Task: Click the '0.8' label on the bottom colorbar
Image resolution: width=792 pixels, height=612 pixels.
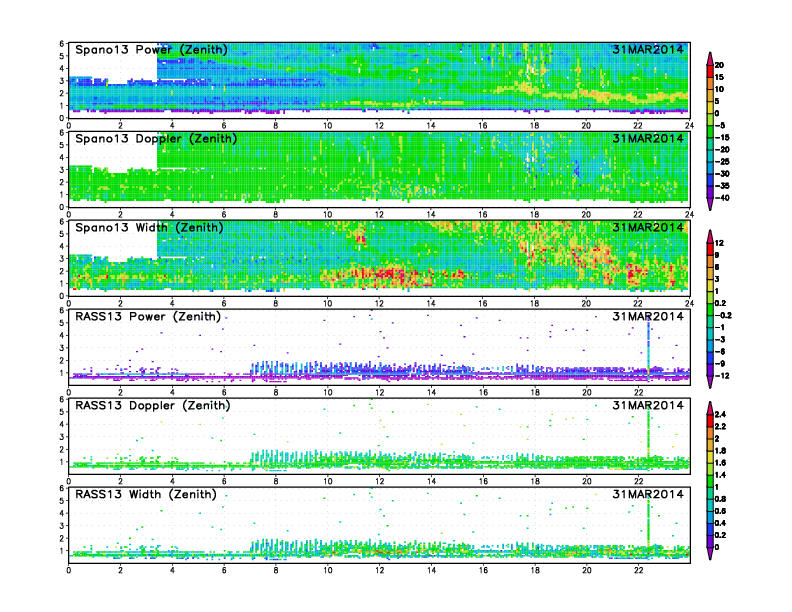Action: click(x=720, y=499)
